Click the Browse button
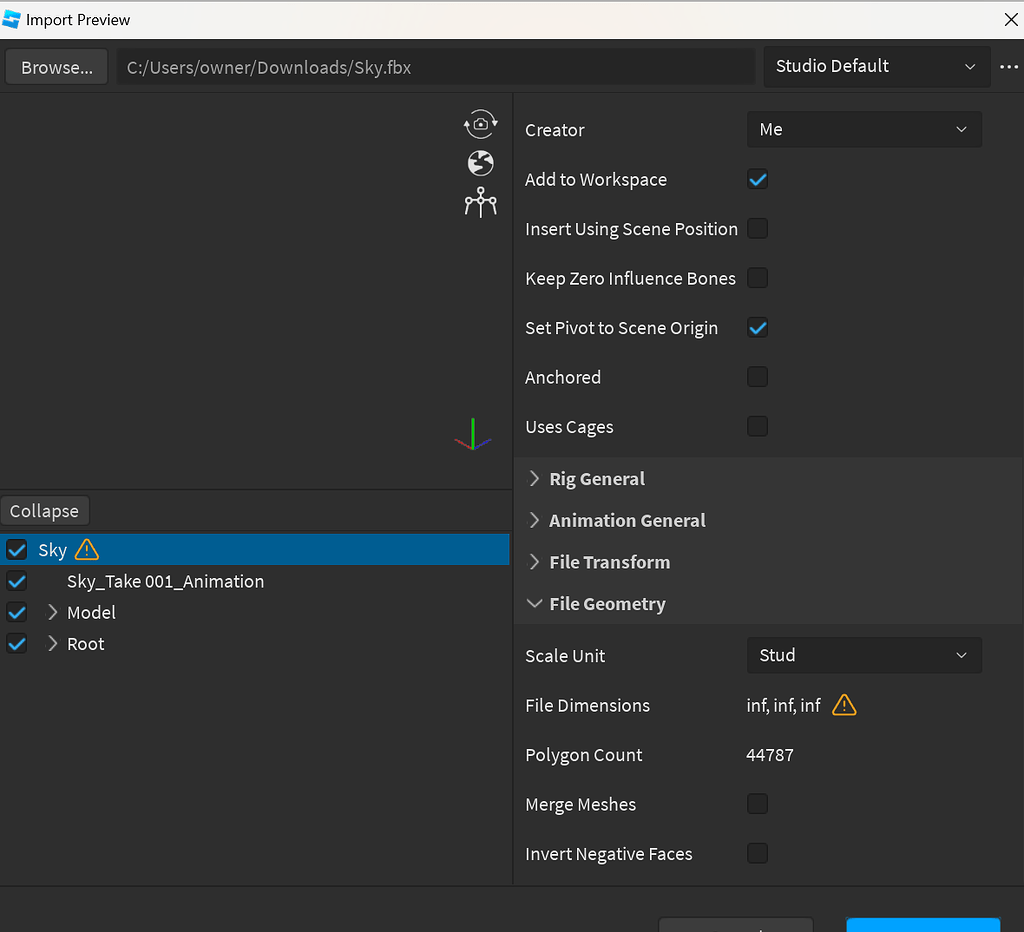Screen dimensions: 1024x932 (x=56, y=66)
